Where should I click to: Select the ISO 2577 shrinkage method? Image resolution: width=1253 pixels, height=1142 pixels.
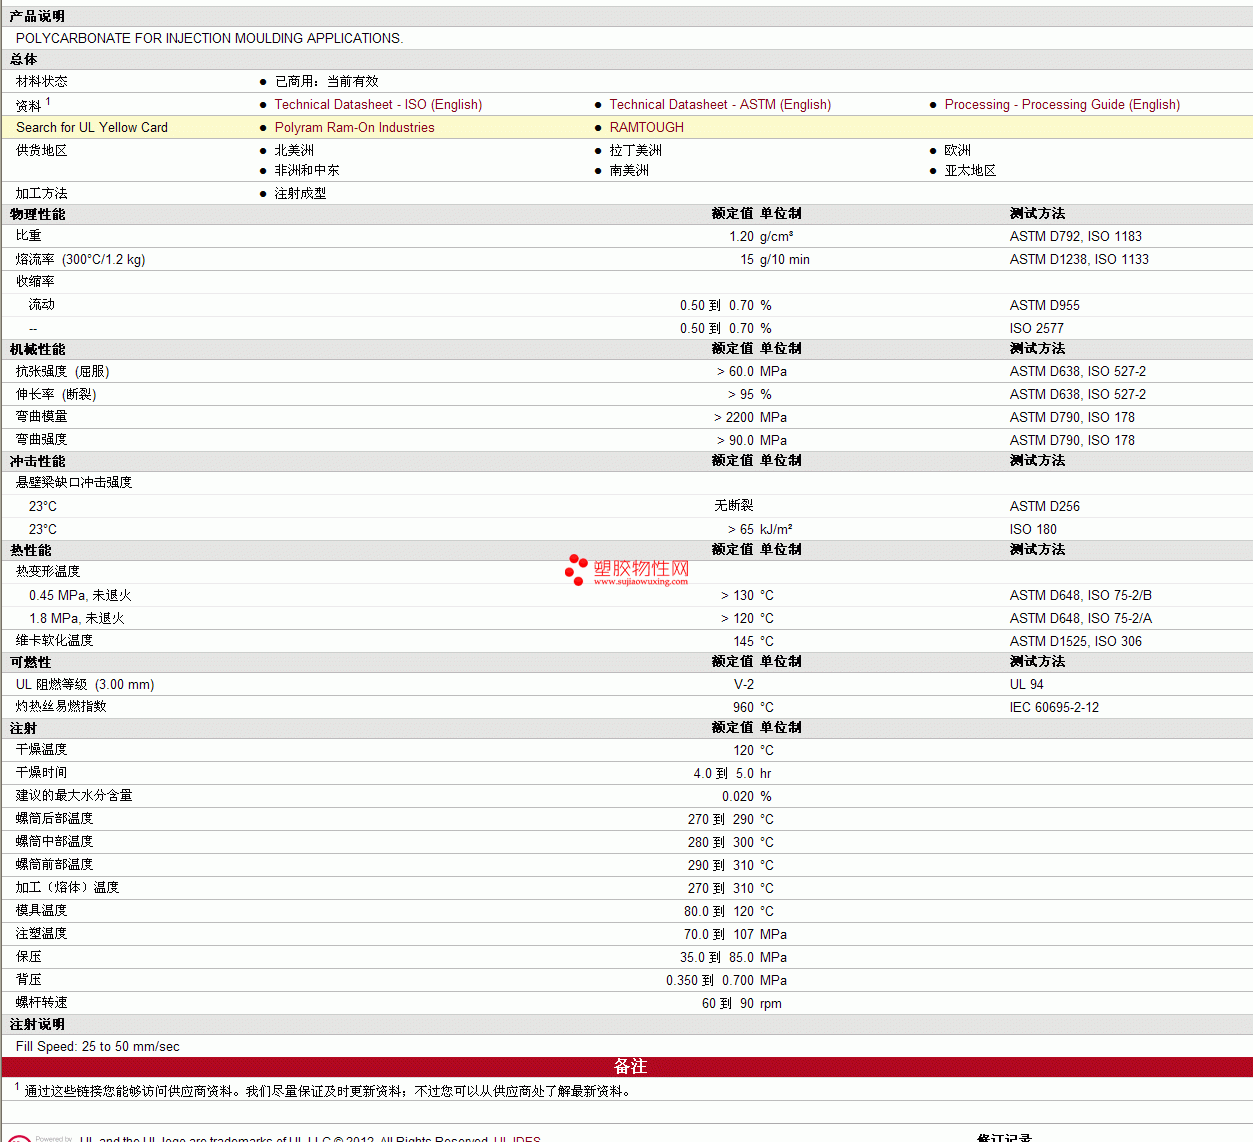(1037, 328)
